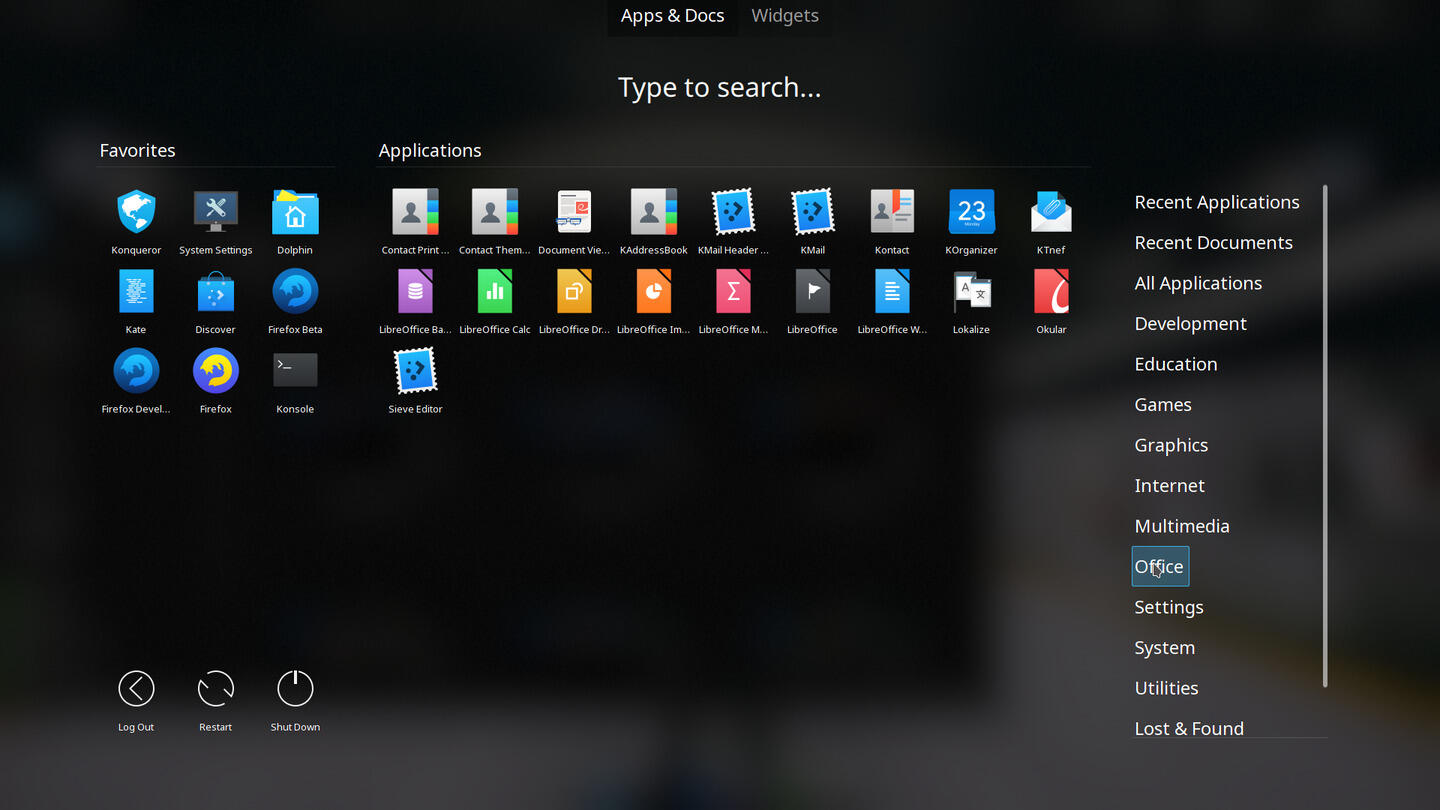Select the Games category
The width and height of the screenshot is (1440, 810).
click(x=1163, y=405)
